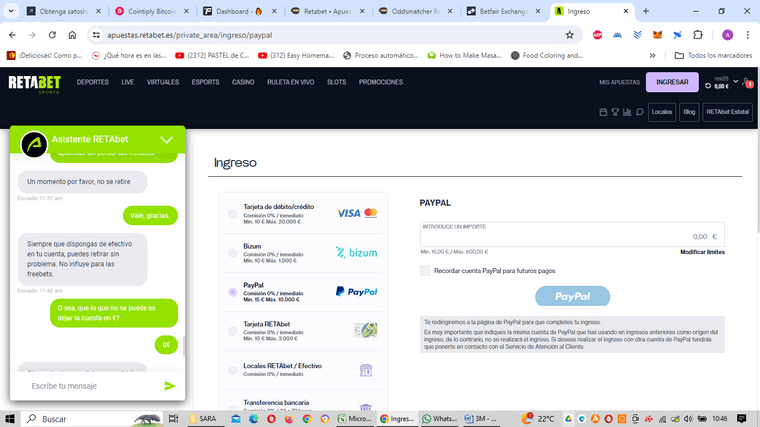Image resolution: width=760 pixels, height=427 pixels.
Task: Switch to the Cointiply Bitcoin tab
Action: point(152,11)
